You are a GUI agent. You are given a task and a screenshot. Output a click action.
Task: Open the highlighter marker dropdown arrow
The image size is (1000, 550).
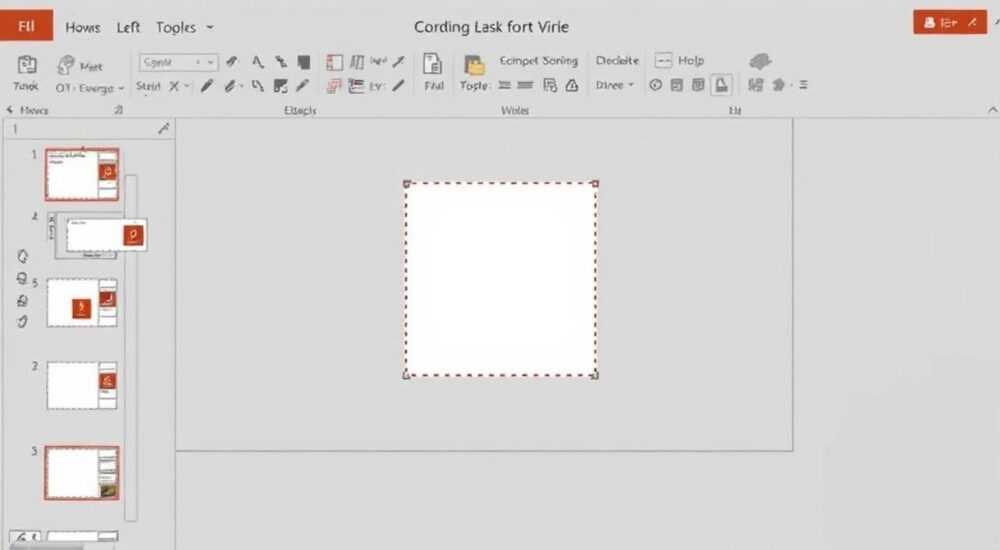click(x=241, y=86)
